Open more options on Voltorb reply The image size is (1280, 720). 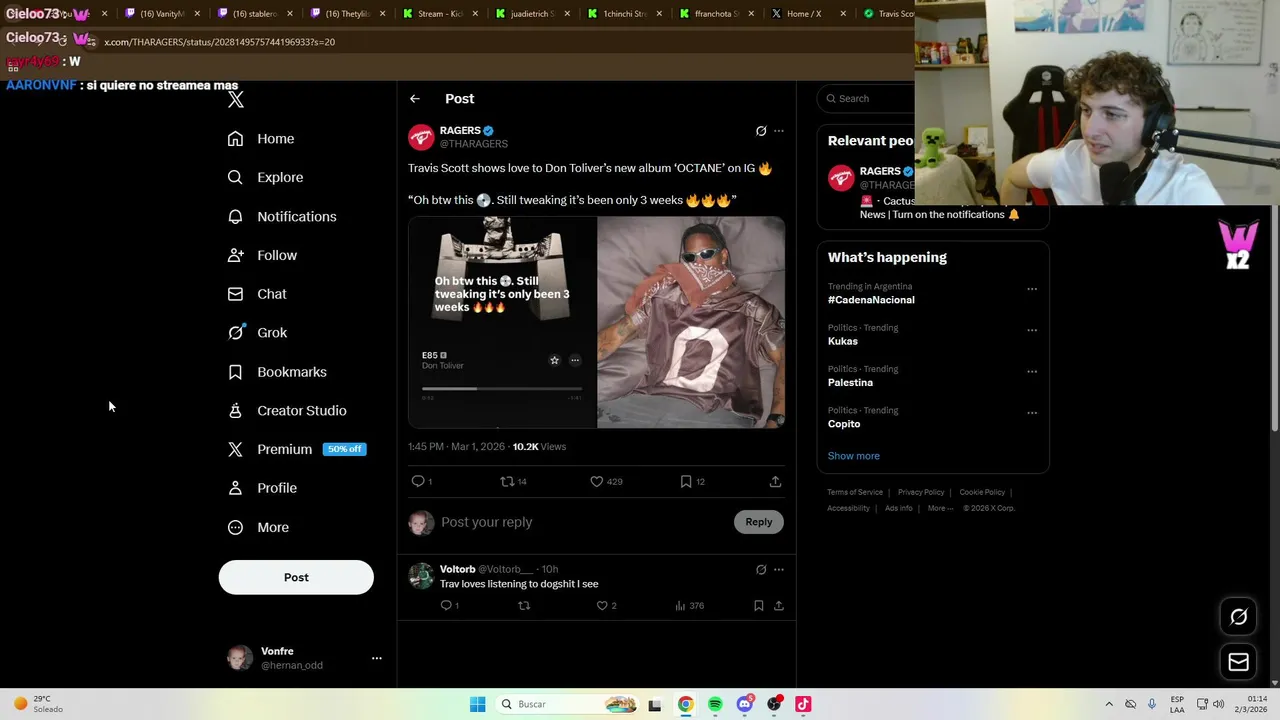pos(779,570)
